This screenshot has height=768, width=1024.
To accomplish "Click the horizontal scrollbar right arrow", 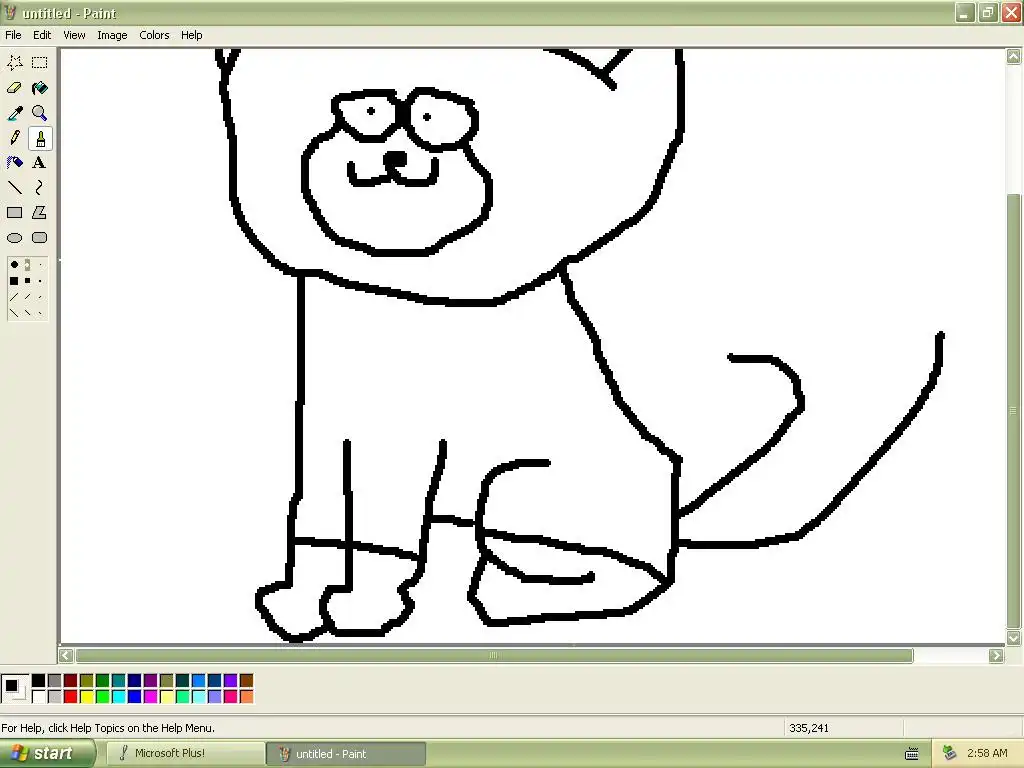I will tap(996, 655).
